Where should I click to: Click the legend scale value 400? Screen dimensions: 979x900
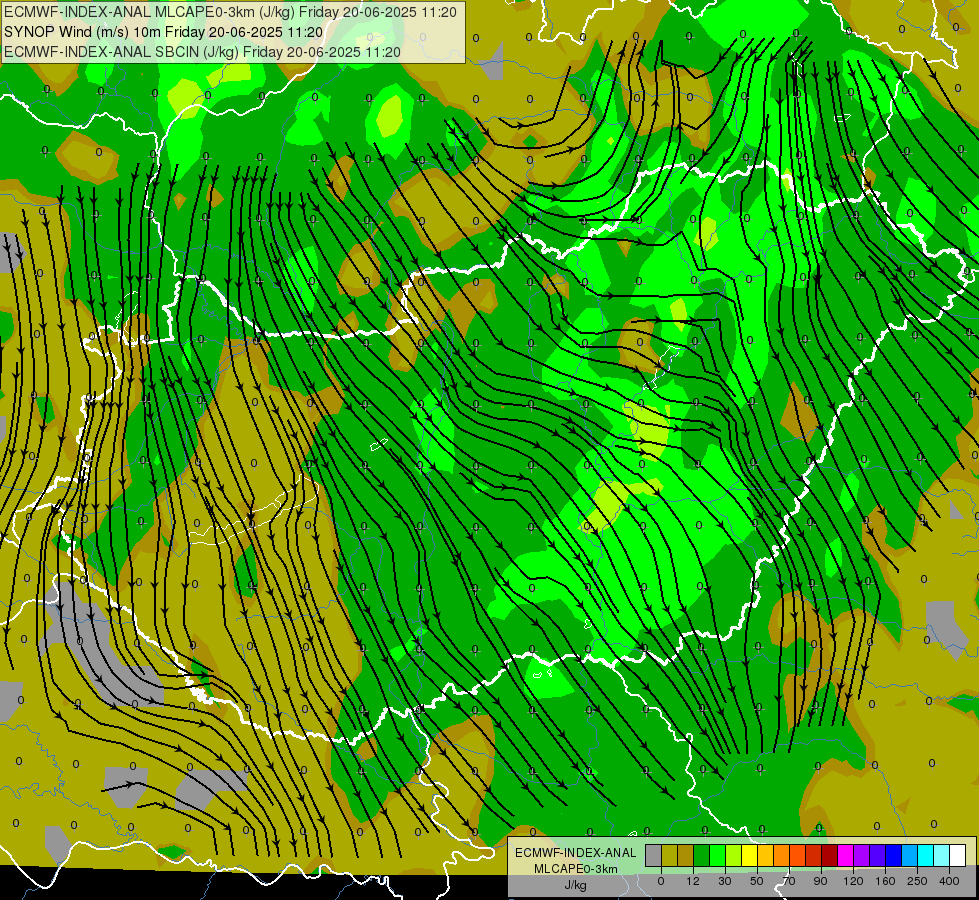(949, 881)
